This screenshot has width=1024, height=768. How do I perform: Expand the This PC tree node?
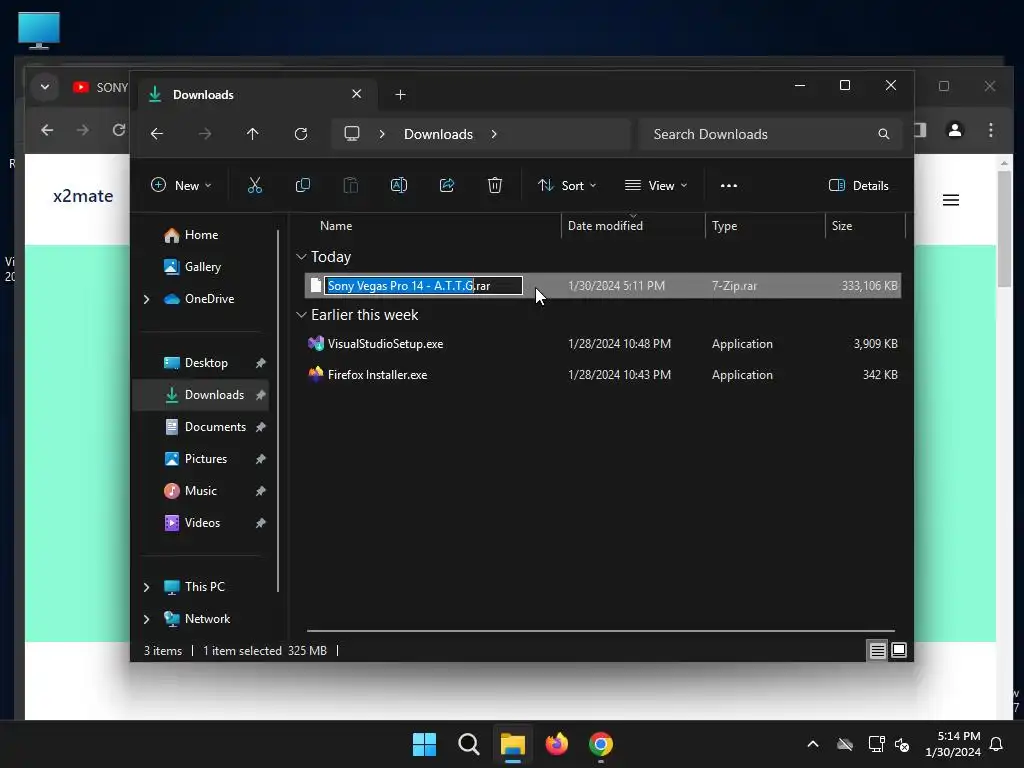point(146,587)
